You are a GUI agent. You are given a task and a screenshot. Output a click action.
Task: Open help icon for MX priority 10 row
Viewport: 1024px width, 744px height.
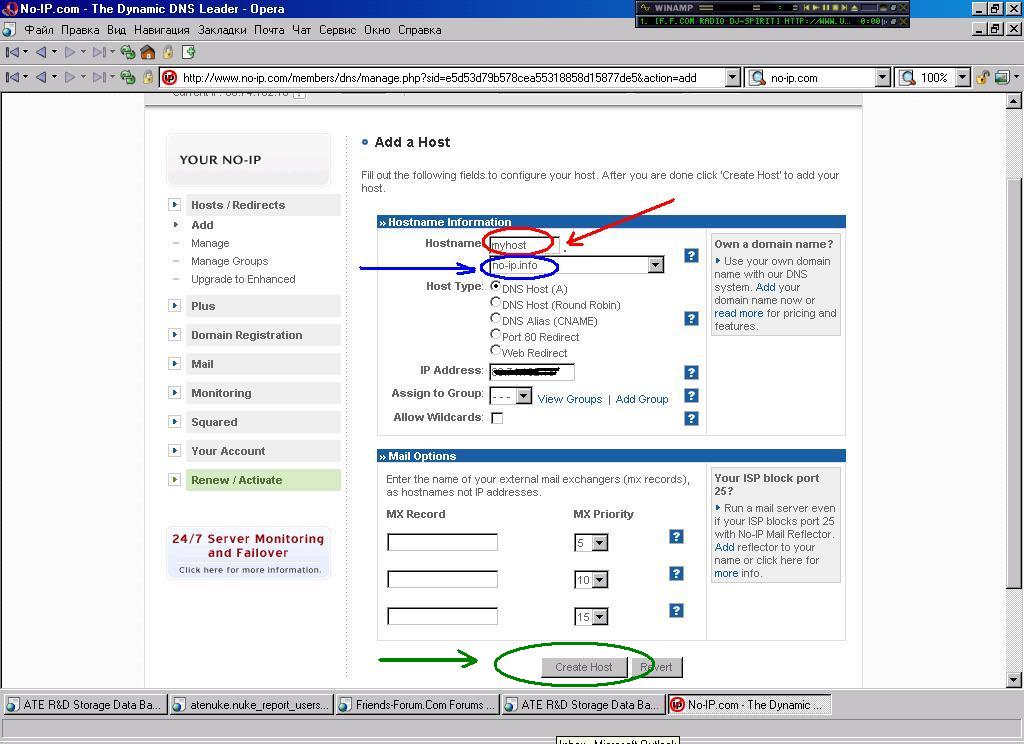coord(677,574)
